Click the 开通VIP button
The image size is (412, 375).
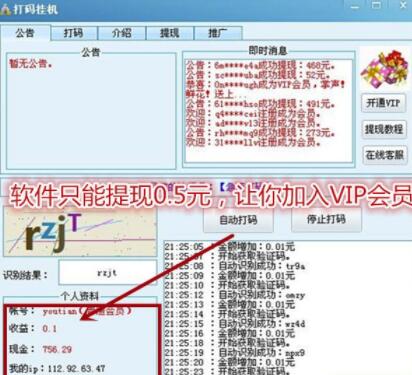(384, 103)
